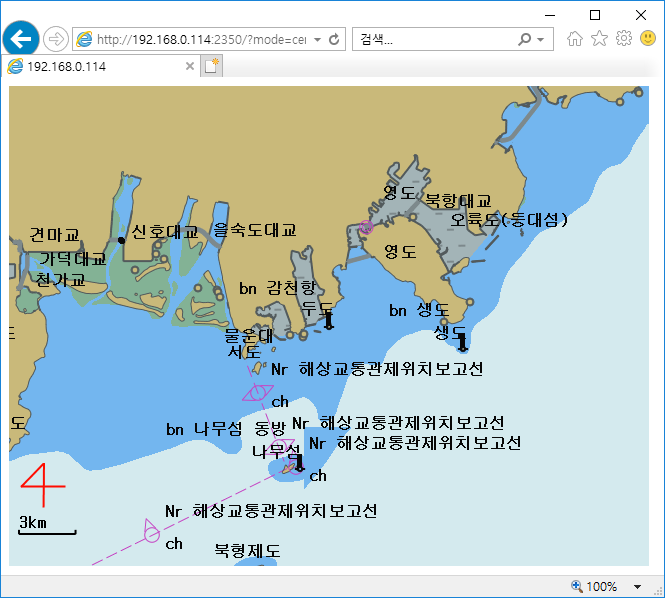Image resolution: width=665 pixels, height=598 pixels.
Task: Click the magnifier search icon
Action: [x=525, y=40]
